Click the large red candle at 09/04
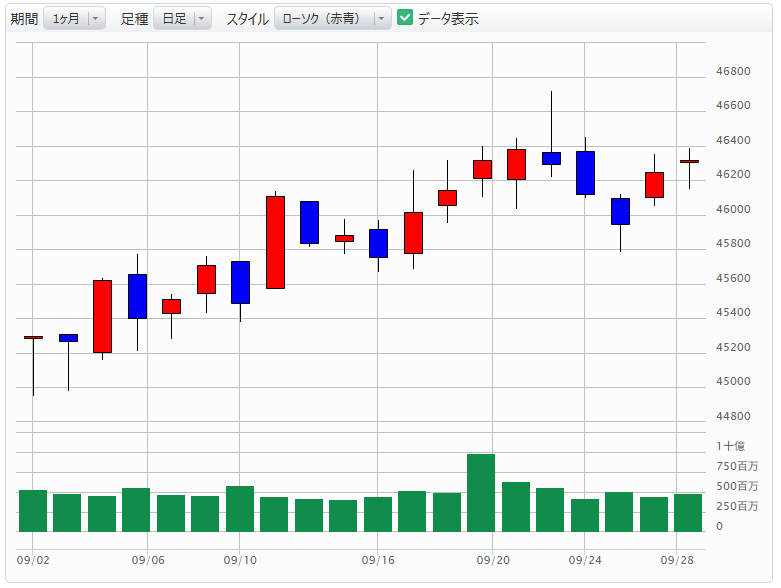This screenshot has width=781, height=588. pyautogui.click(x=102, y=316)
